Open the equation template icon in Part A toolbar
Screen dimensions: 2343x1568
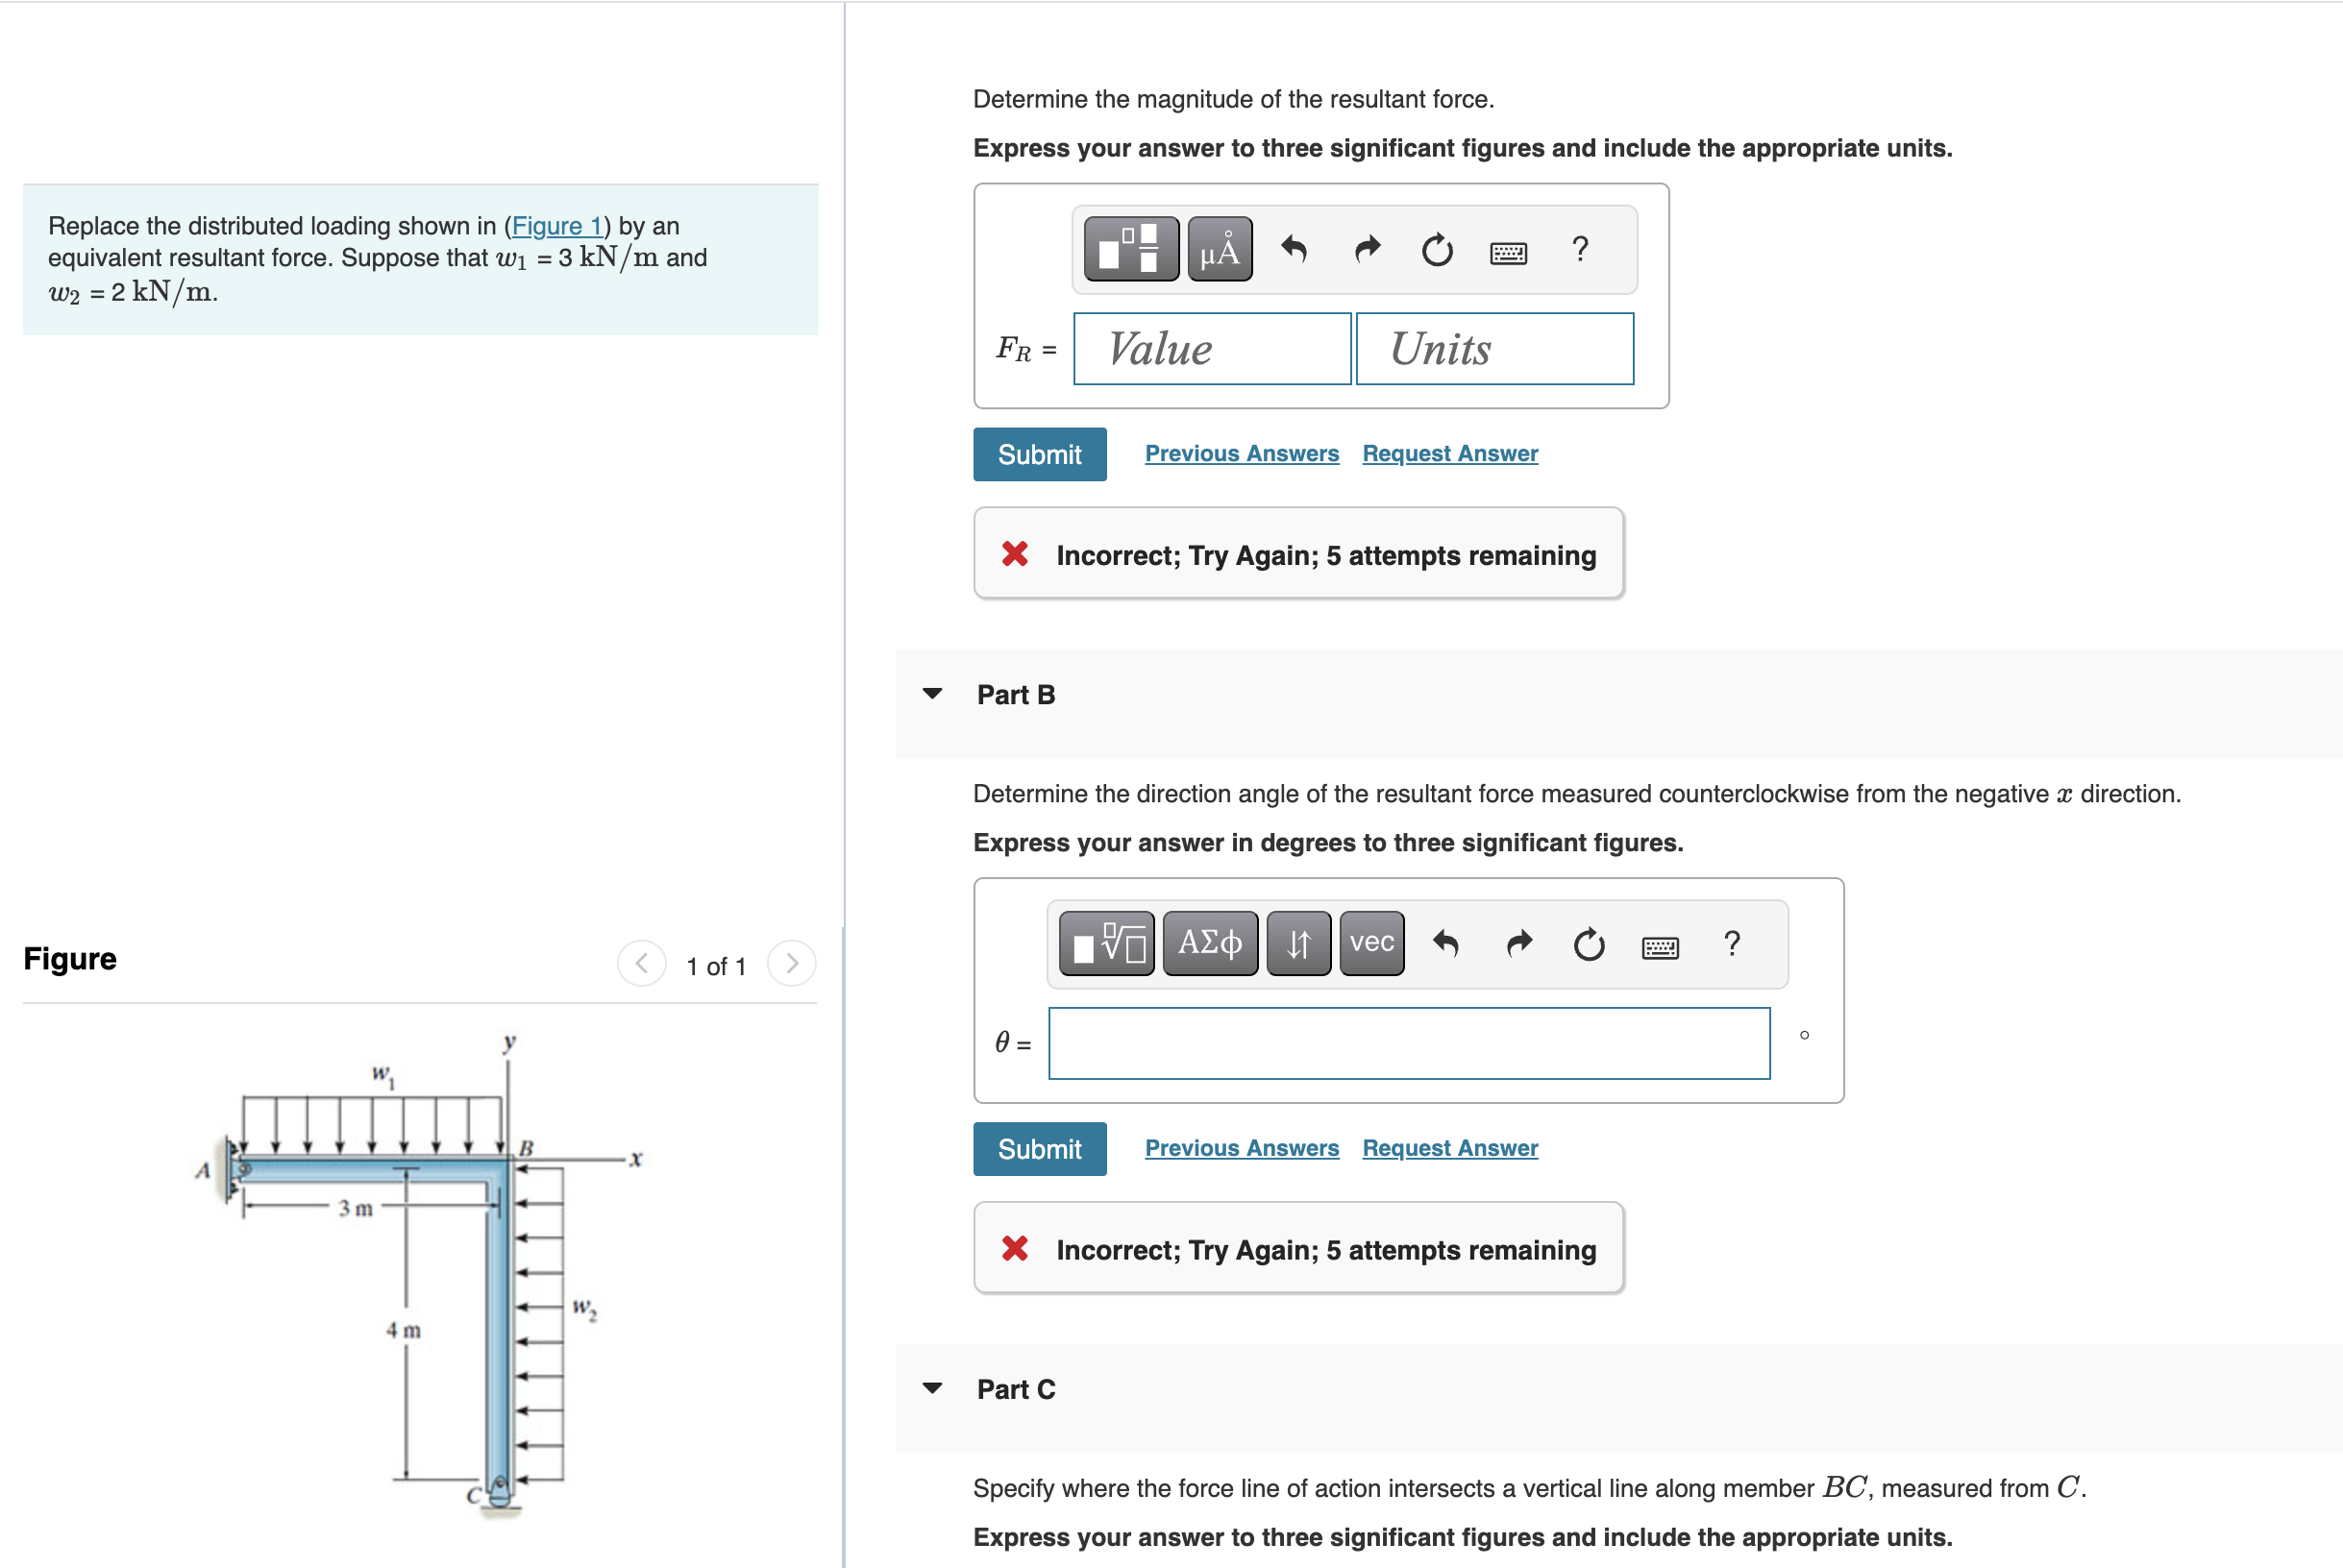point(1131,250)
